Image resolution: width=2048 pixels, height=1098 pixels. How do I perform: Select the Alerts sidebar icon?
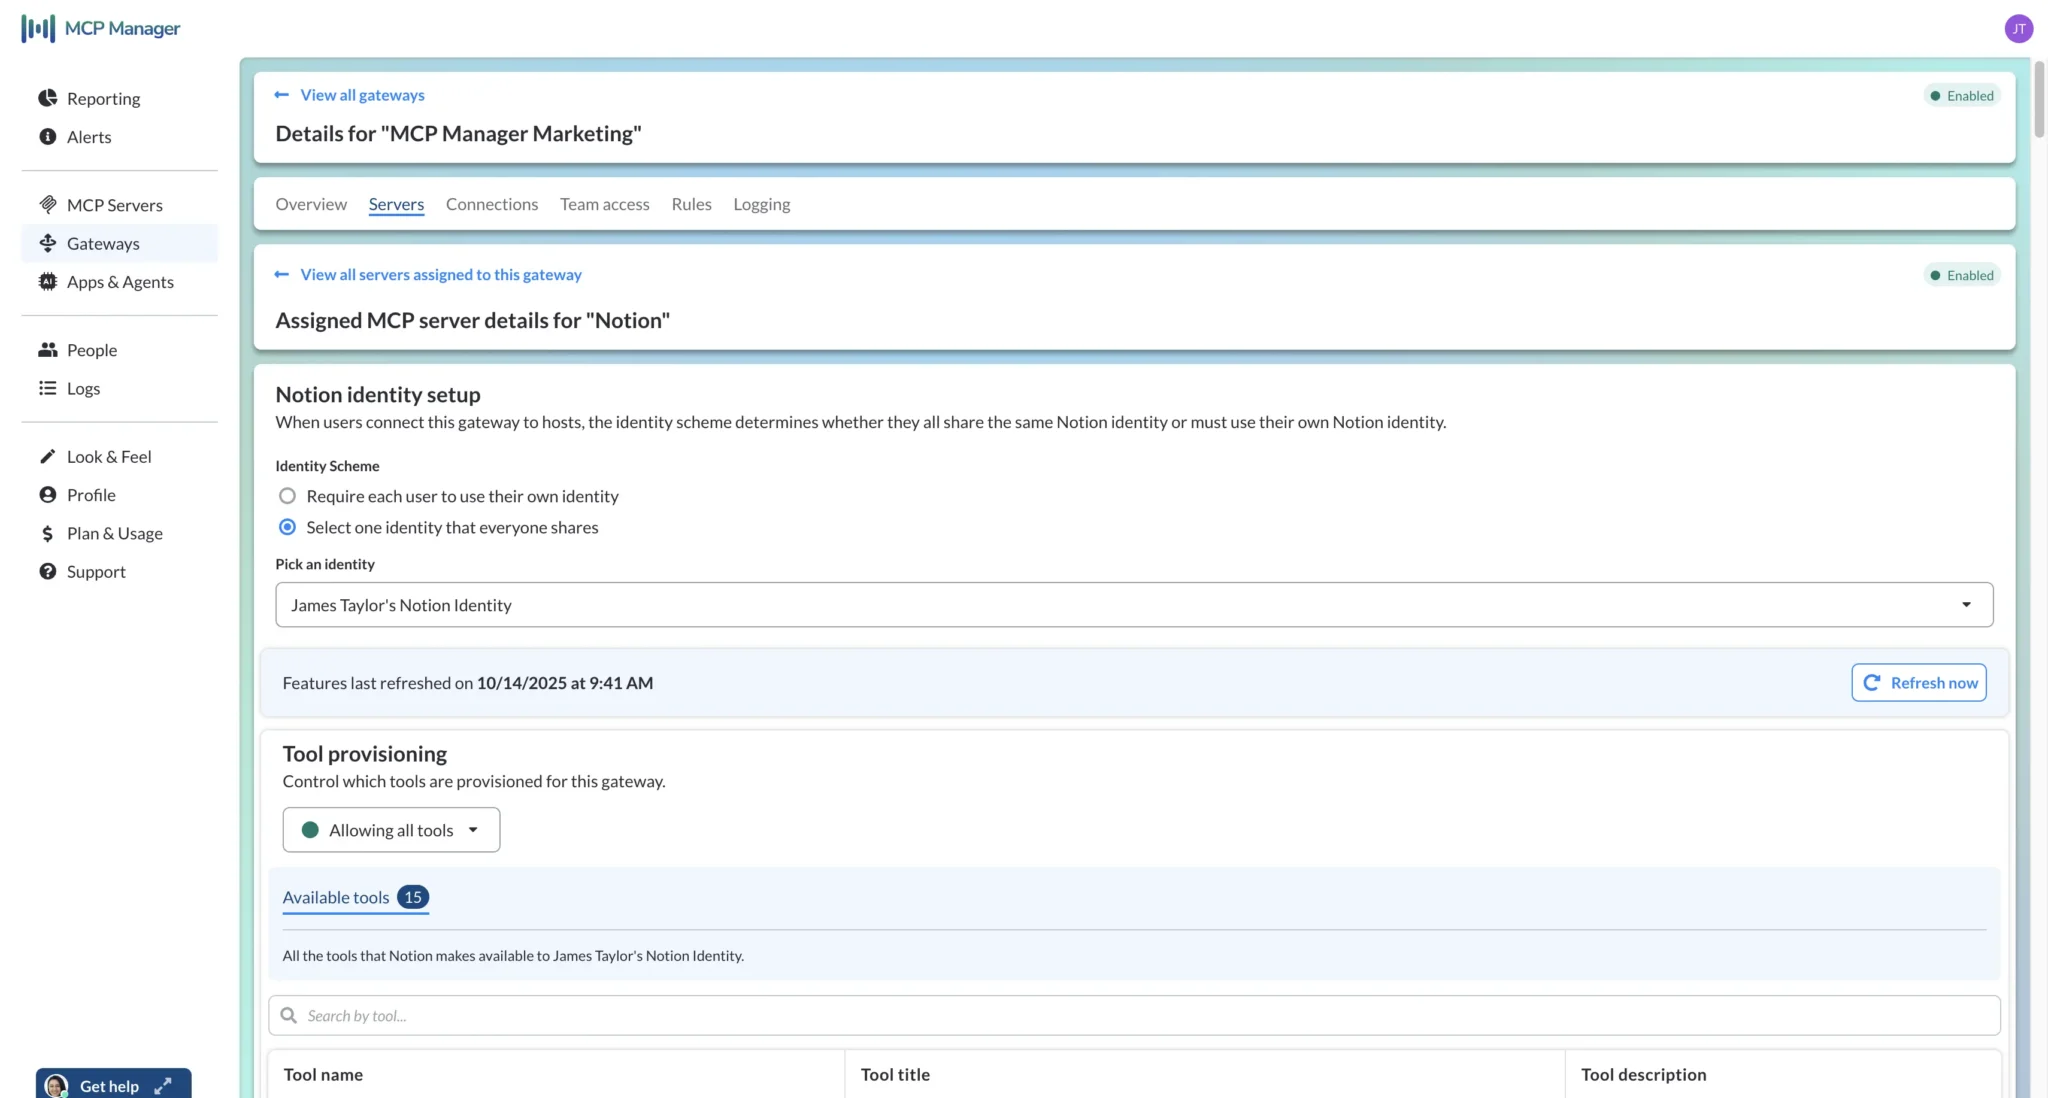click(x=48, y=136)
